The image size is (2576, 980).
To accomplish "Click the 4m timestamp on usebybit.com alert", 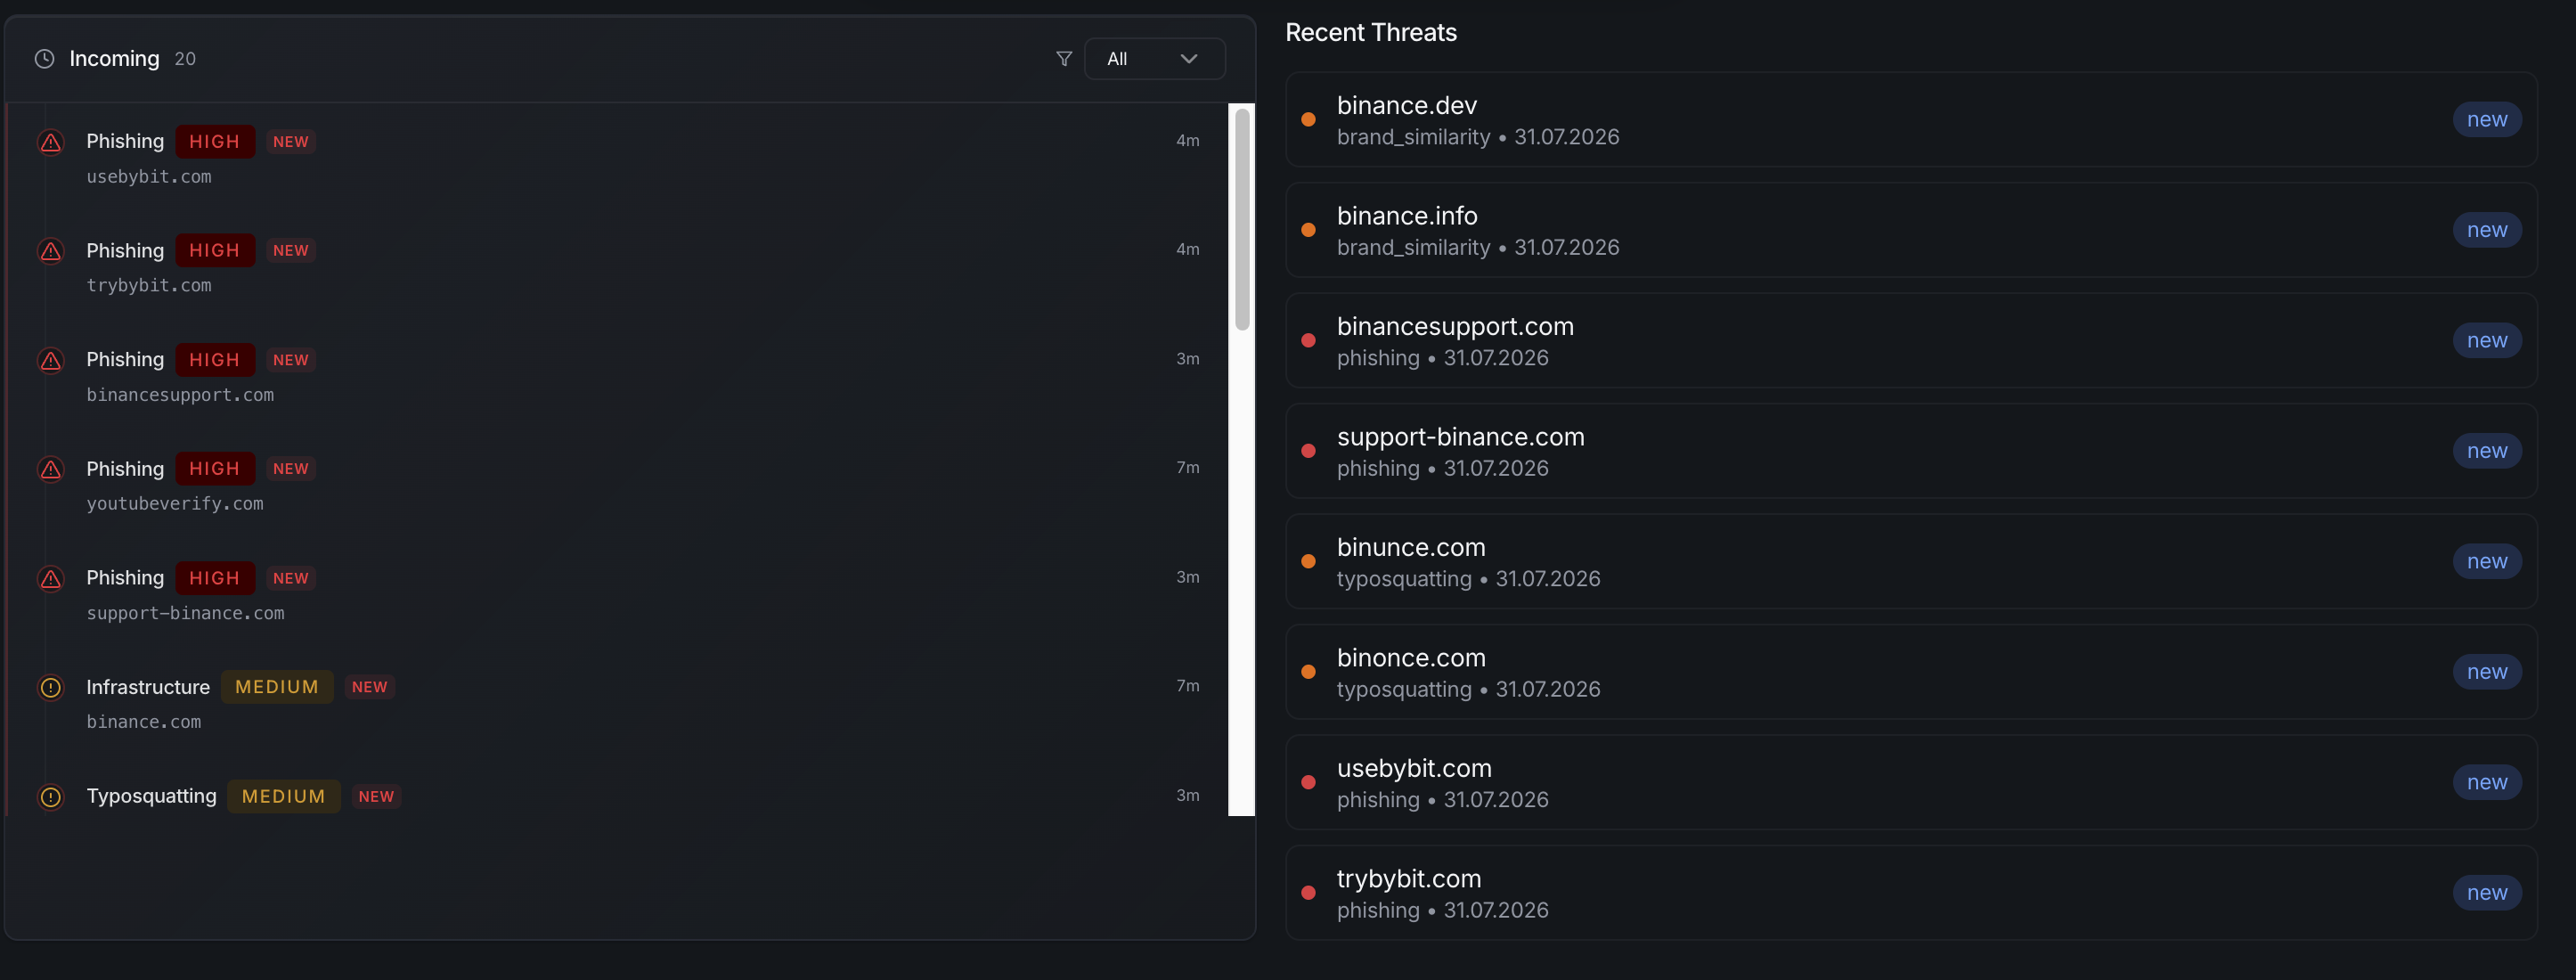I will (x=1187, y=141).
